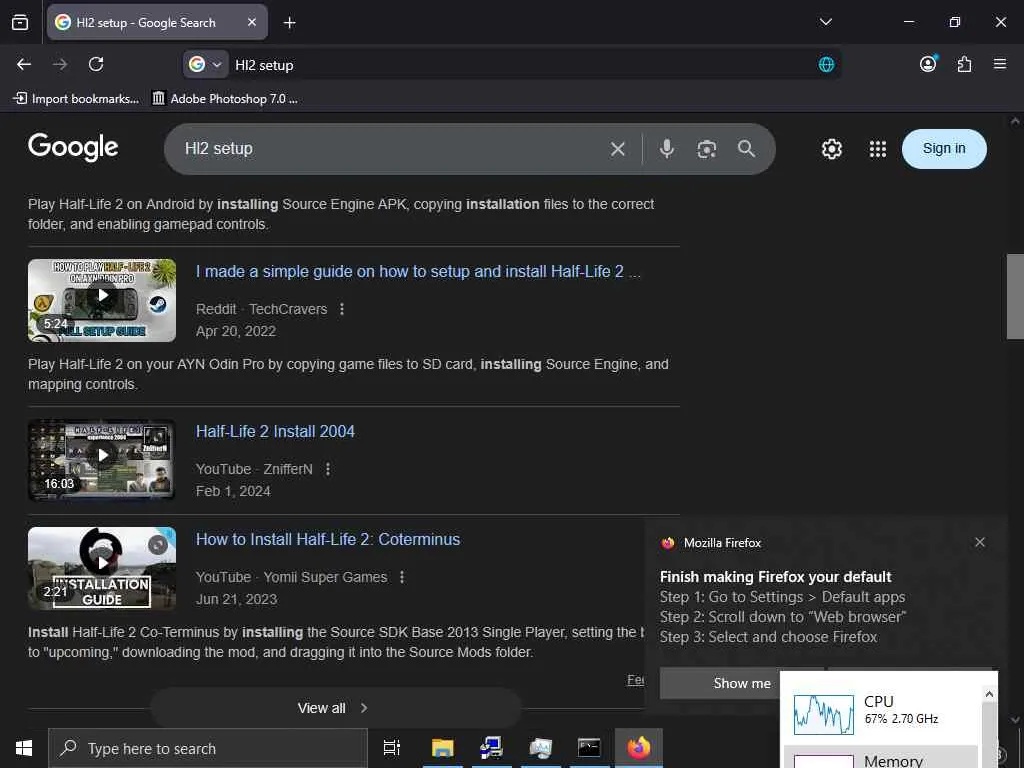
Task: Open the simple guide Half-Life 2 link
Action: [x=418, y=272]
